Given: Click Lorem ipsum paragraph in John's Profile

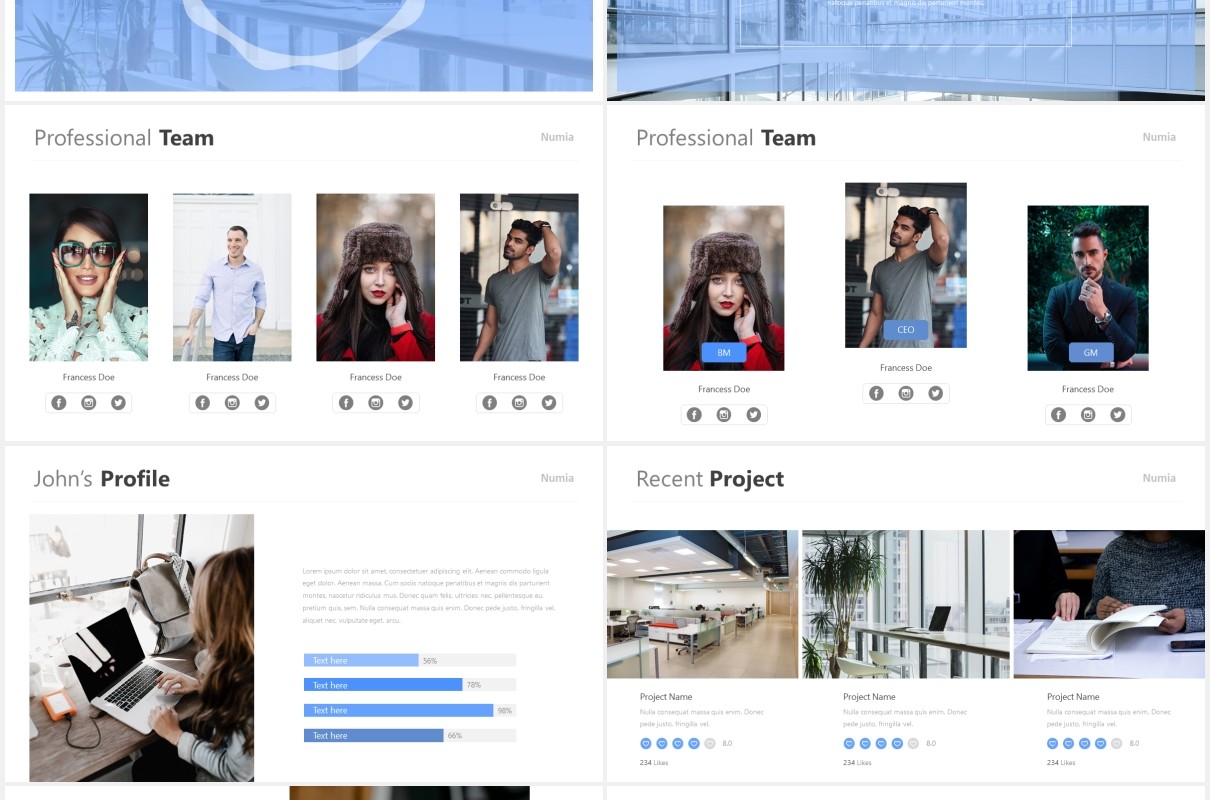Looking at the screenshot, I should point(429,595).
